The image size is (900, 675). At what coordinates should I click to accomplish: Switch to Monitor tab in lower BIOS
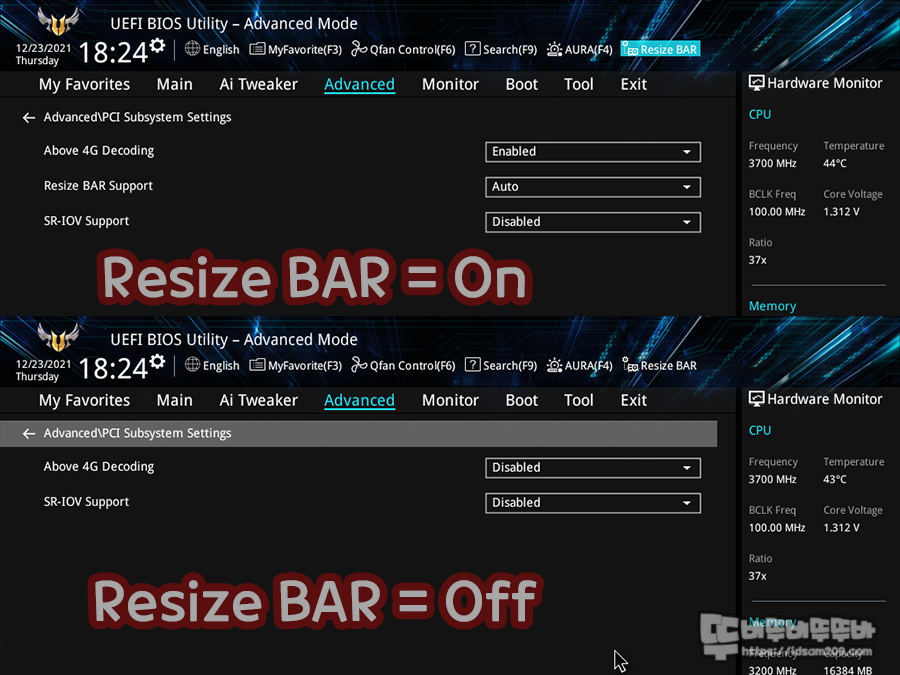pos(450,401)
